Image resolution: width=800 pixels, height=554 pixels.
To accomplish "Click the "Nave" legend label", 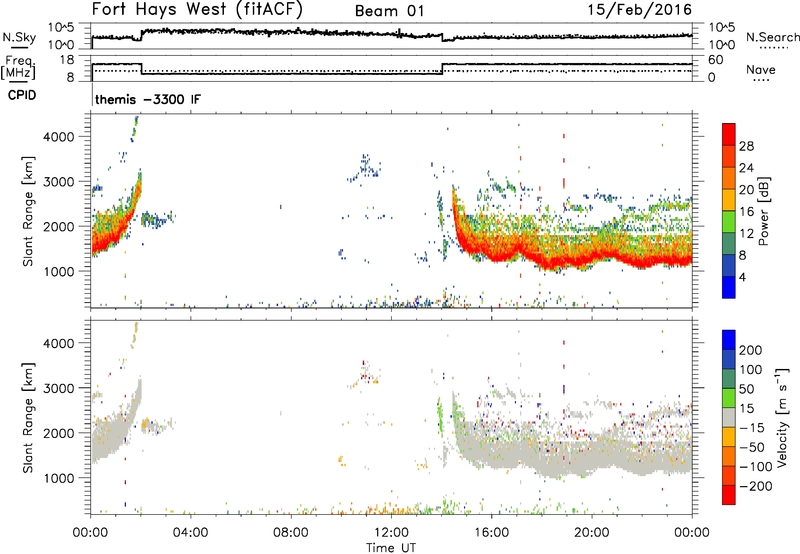I will 761,69.
